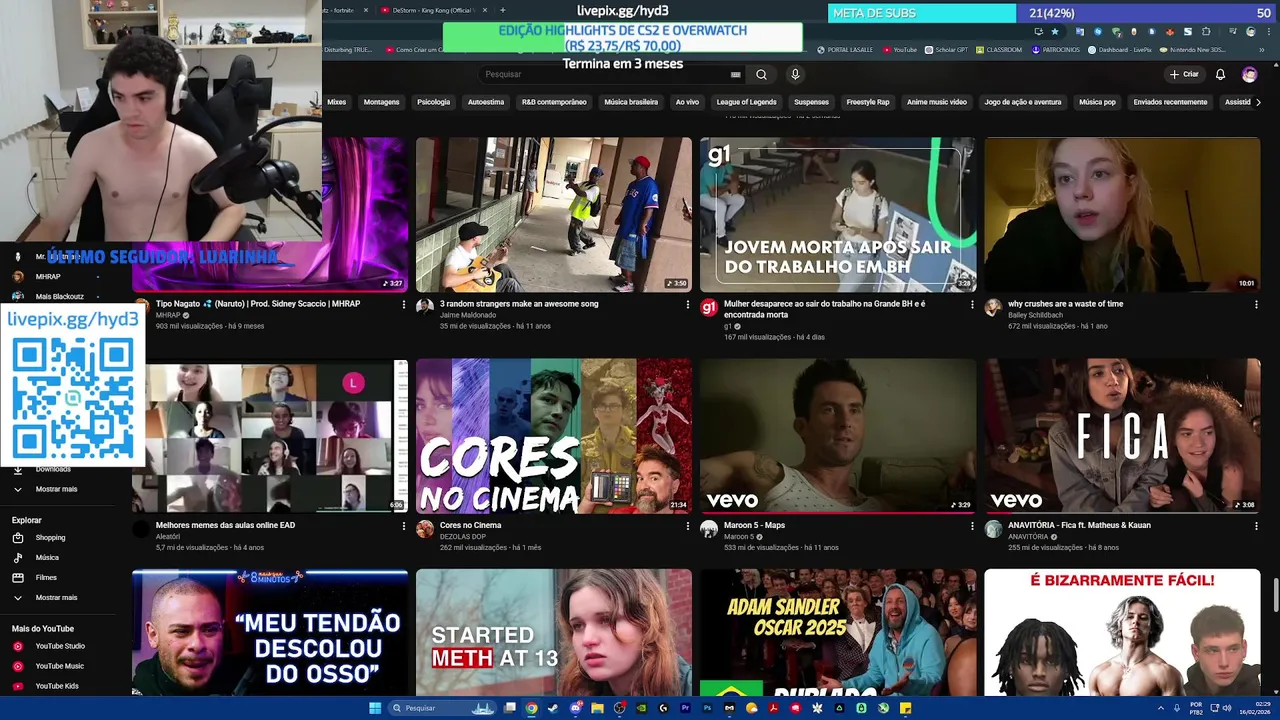This screenshot has width=1280, height=720.
Task: Select the R&B contemporâneo filter chip
Action: pos(554,102)
